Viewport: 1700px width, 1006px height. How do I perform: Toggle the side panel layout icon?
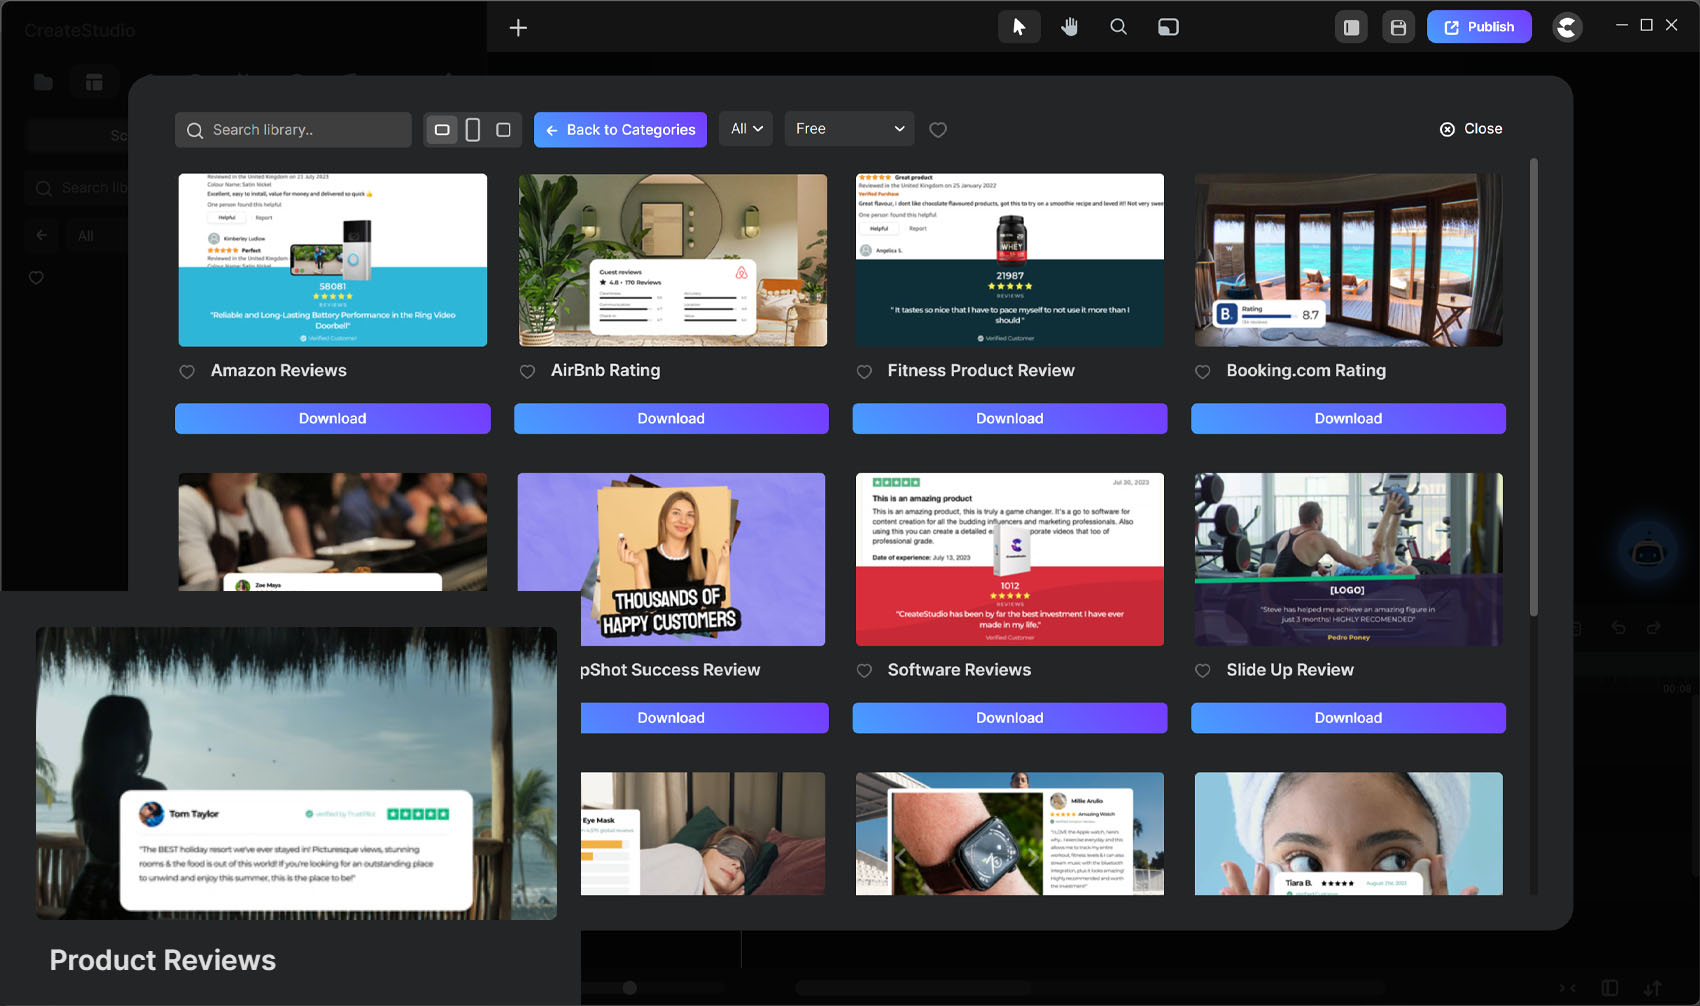tap(1351, 27)
